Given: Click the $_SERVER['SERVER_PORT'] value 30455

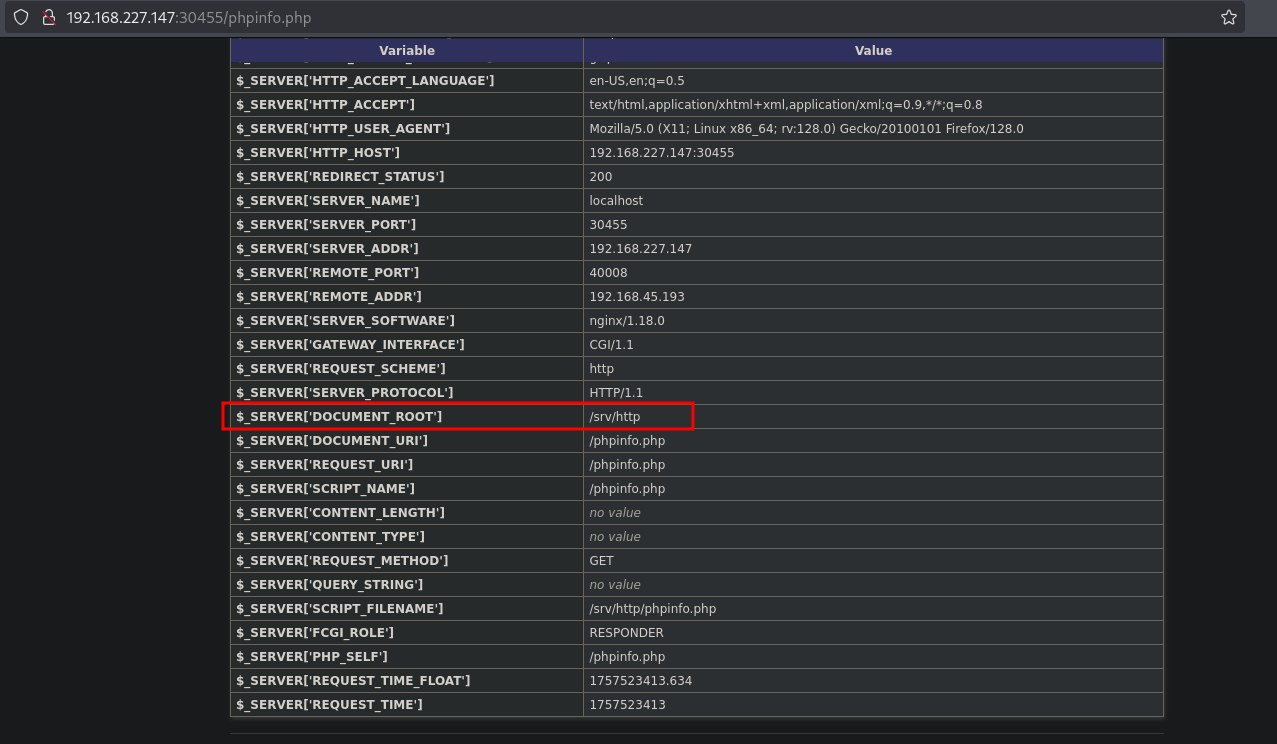Looking at the screenshot, I should click(608, 225).
